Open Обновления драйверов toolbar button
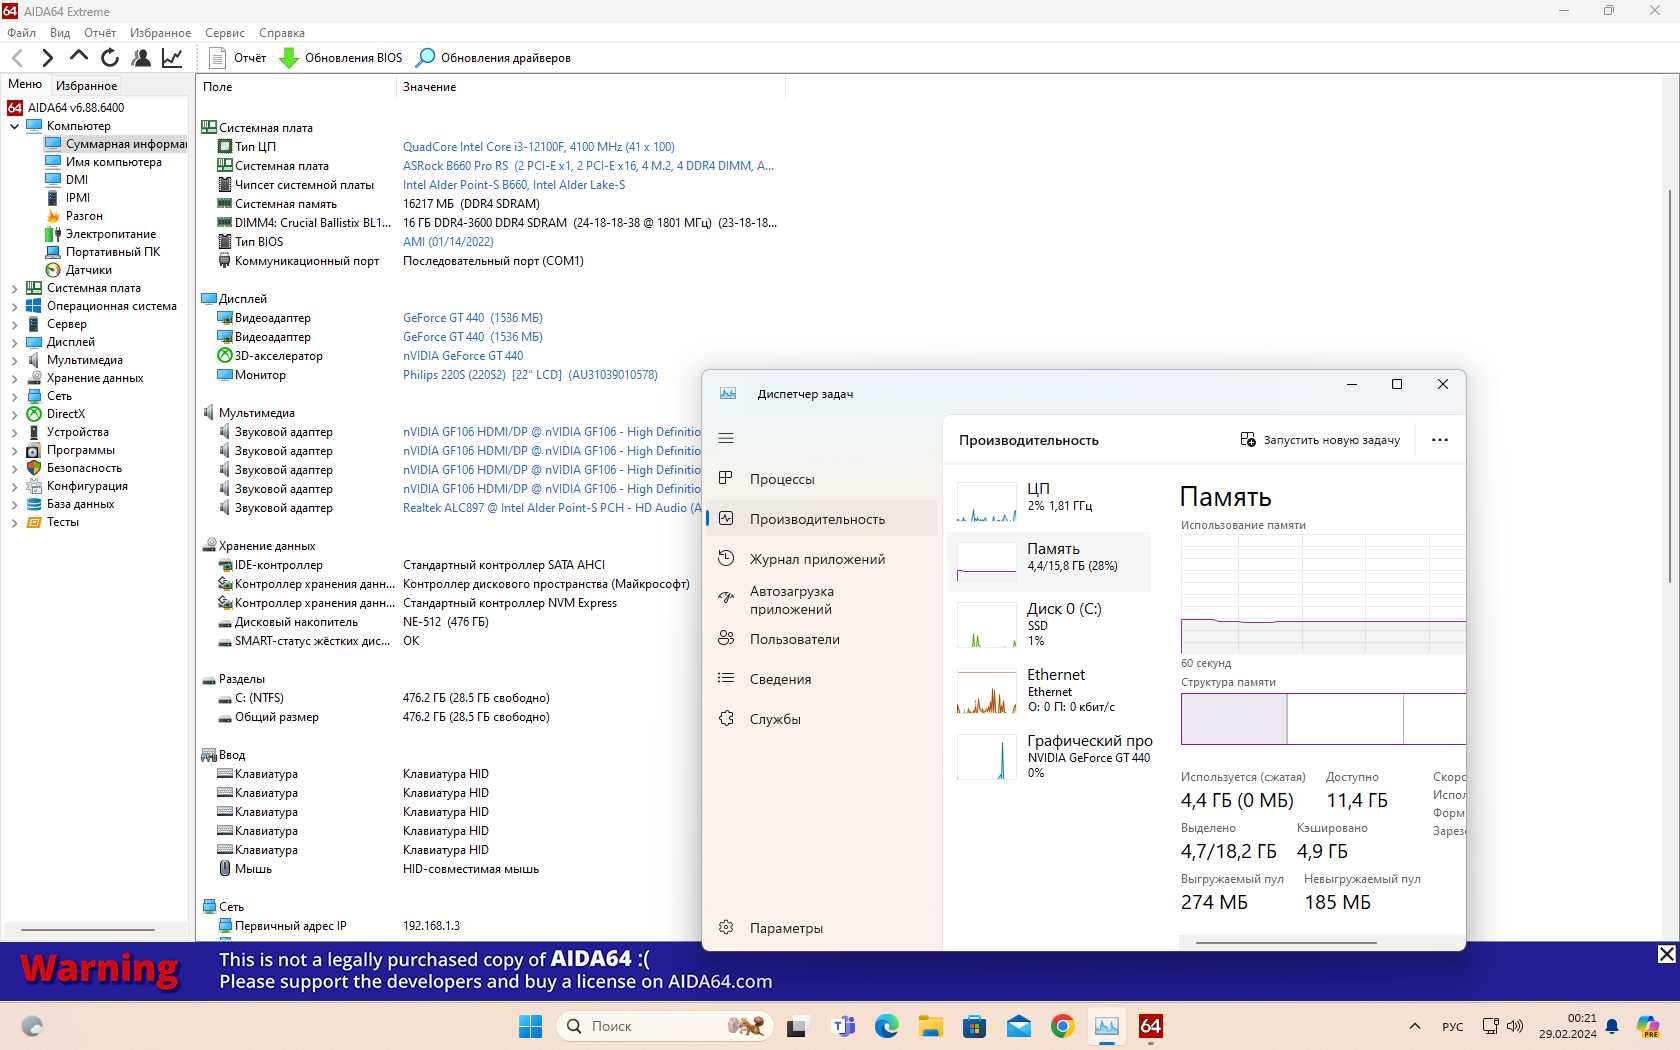This screenshot has height=1050, width=1680. click(494, 58)
